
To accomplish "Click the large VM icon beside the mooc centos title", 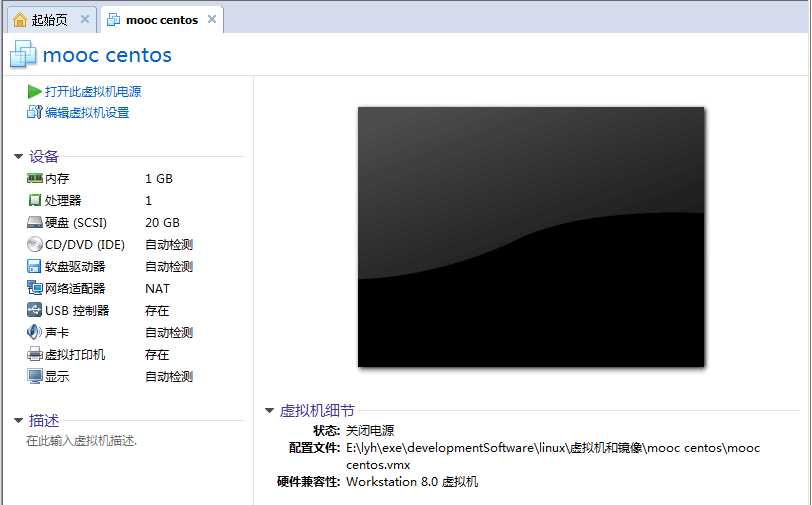I will [x=23, y=54].
